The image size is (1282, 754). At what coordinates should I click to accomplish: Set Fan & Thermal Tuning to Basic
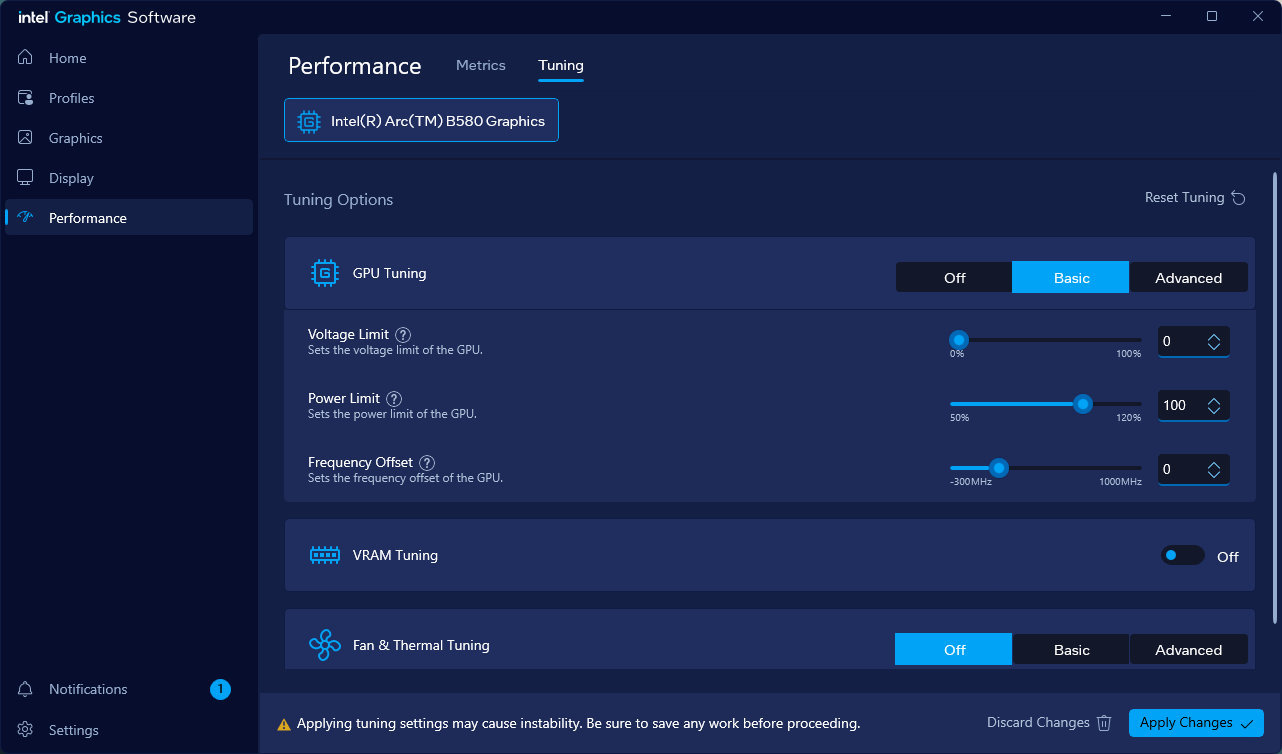1071,650
